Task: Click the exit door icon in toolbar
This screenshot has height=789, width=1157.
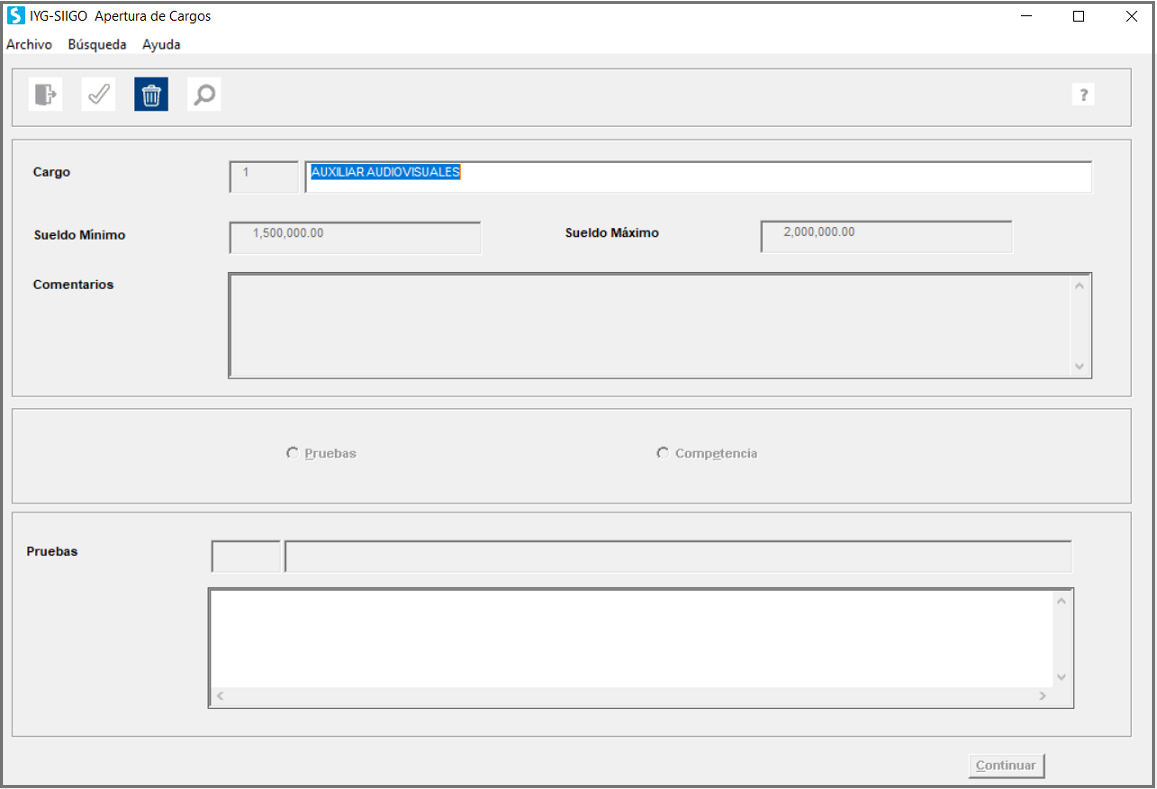Action: point(46,94)
